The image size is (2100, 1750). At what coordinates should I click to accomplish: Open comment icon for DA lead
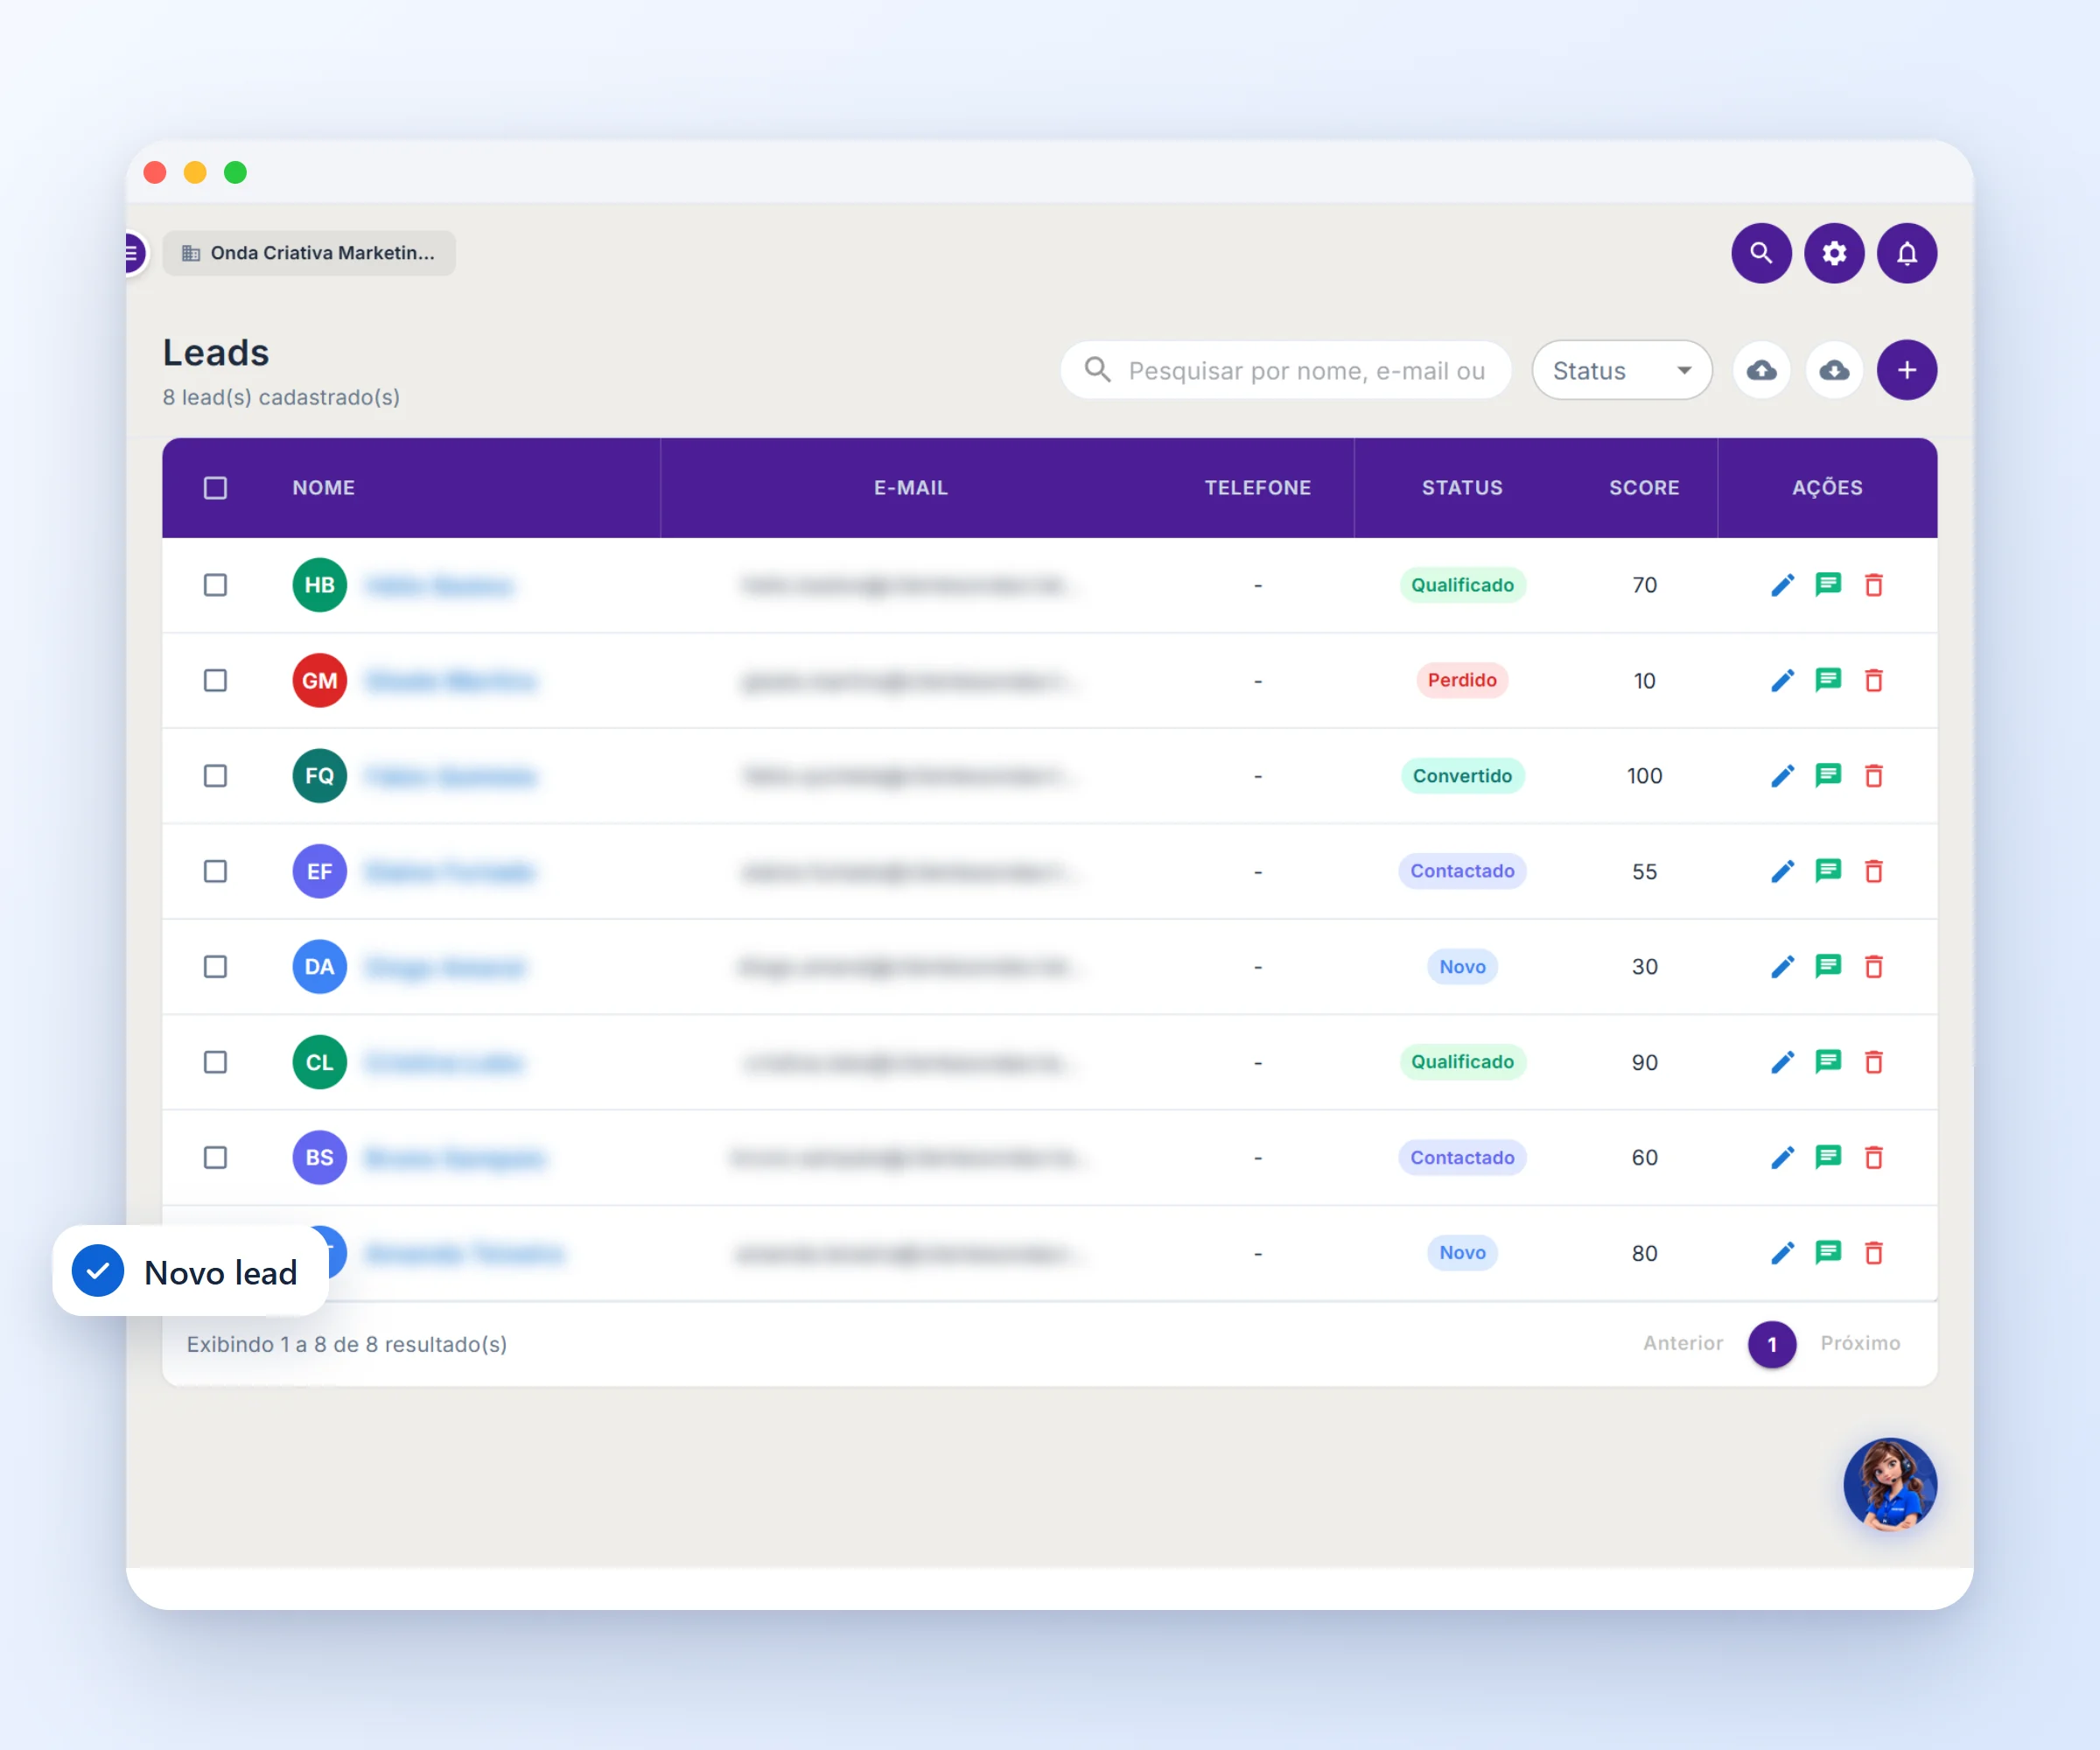1828,966
